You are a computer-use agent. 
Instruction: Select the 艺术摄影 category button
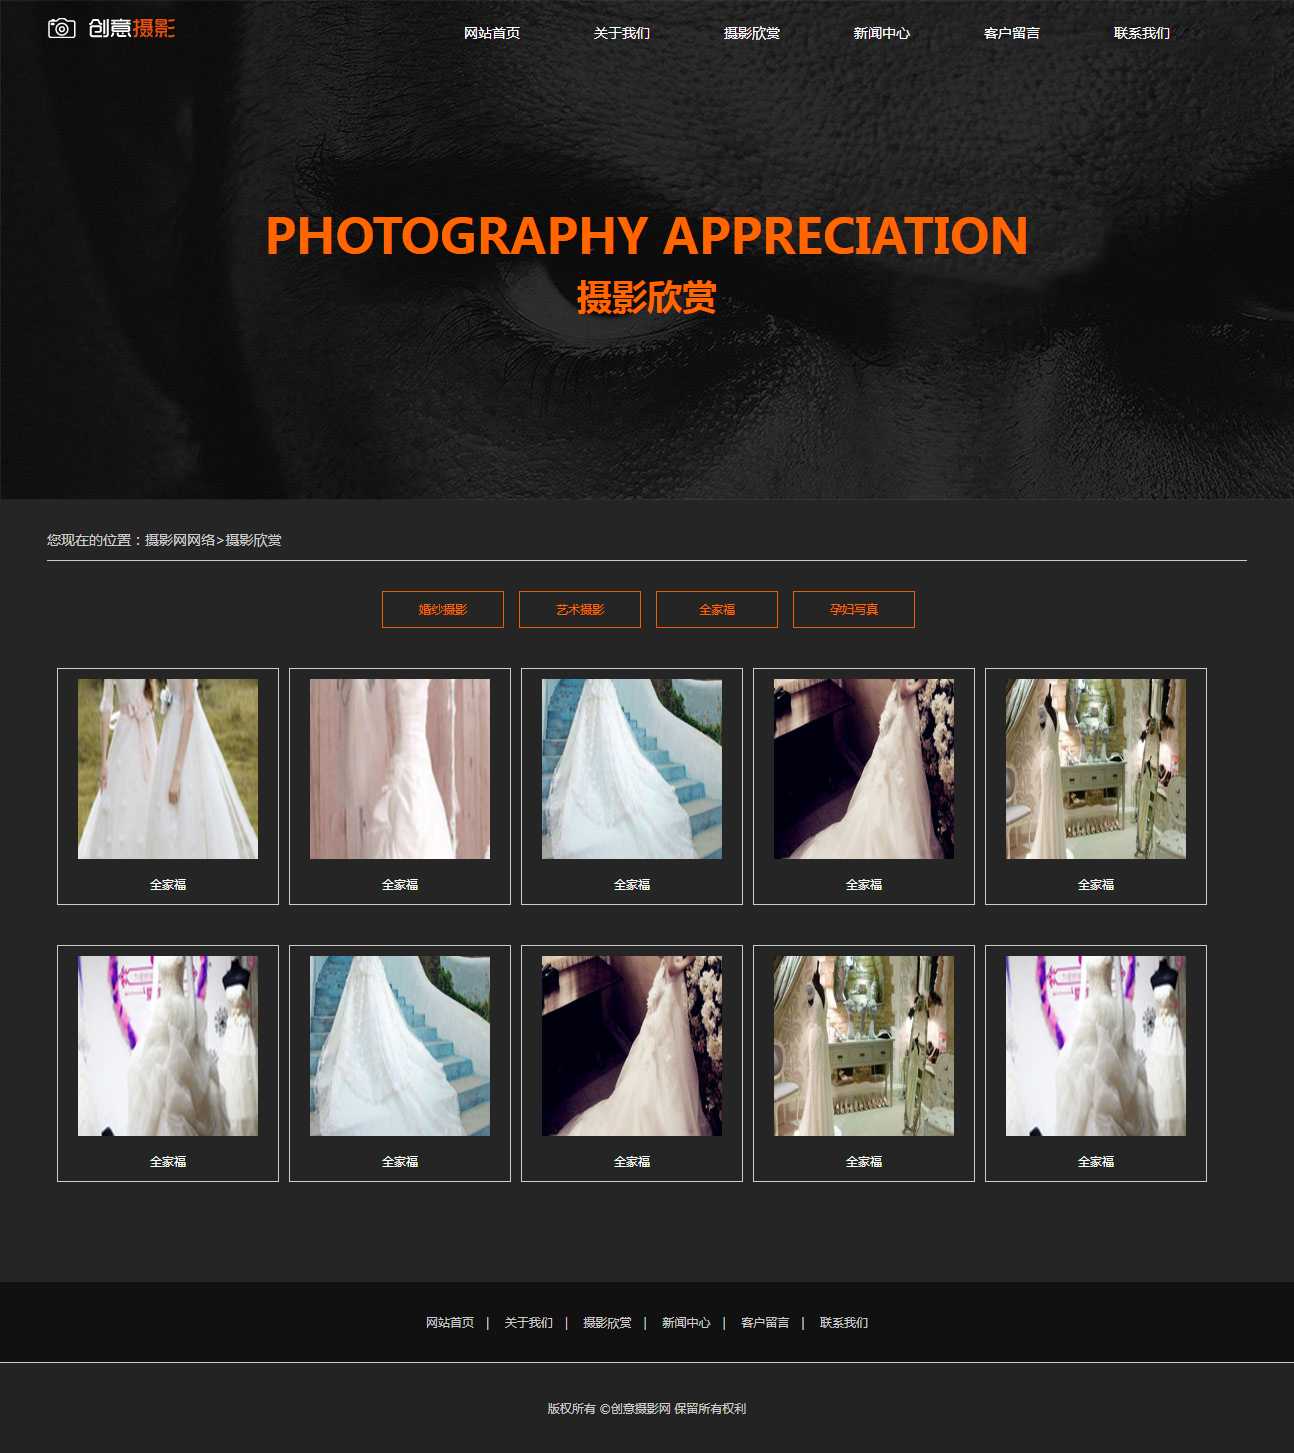[580, 609]
